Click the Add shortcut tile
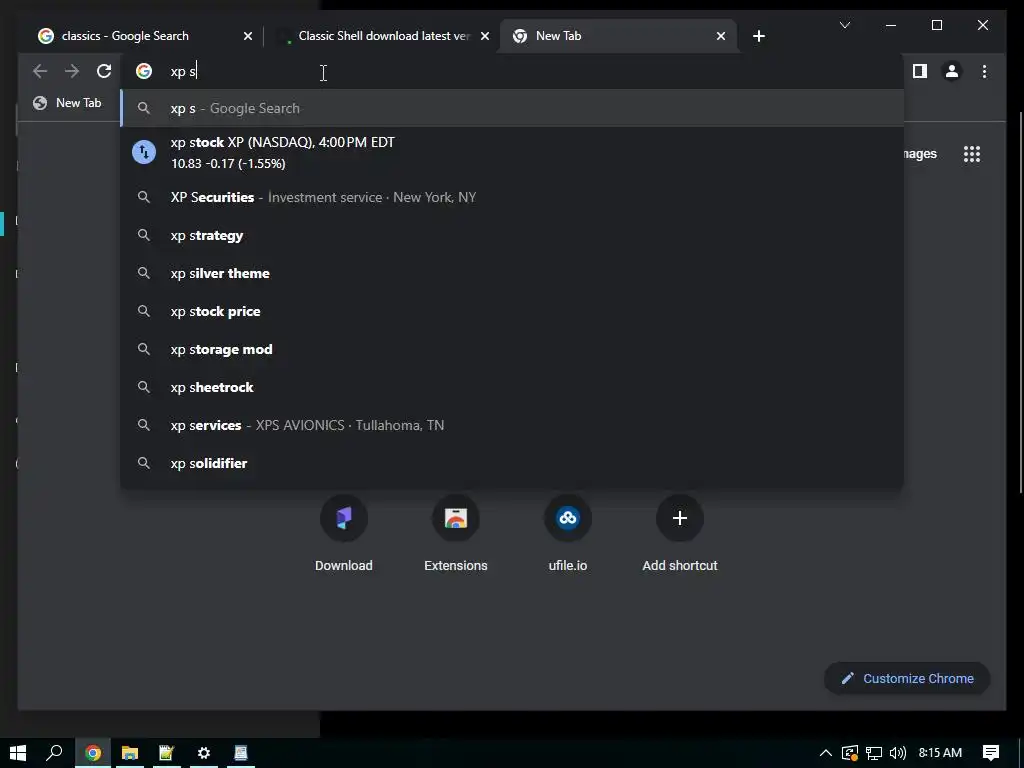Screen dimensions: 1024x768 [x=680, y=534]
